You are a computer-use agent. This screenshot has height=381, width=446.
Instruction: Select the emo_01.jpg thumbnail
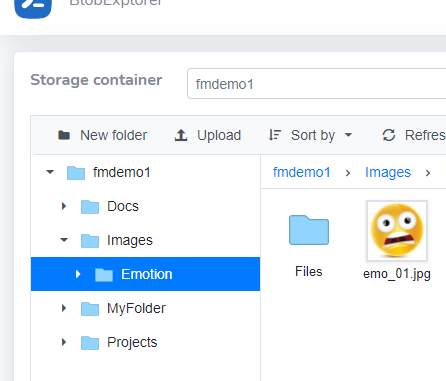pos(397,231)
